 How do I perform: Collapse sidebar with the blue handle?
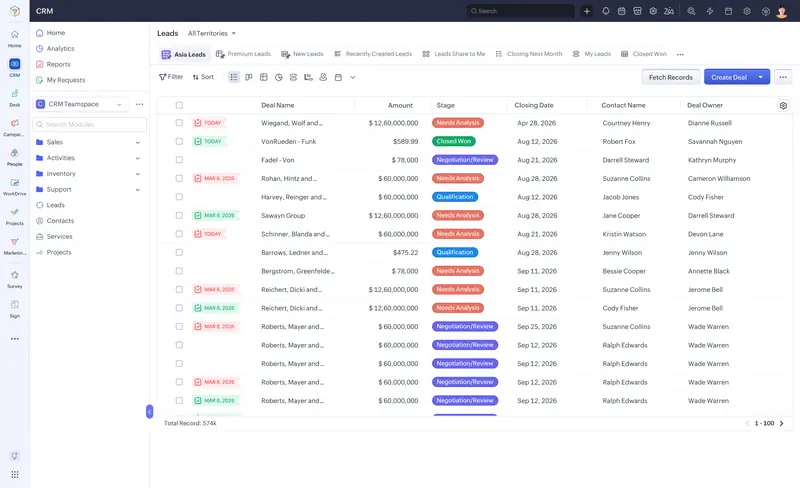pyautogui.click(x=149, y=411)
